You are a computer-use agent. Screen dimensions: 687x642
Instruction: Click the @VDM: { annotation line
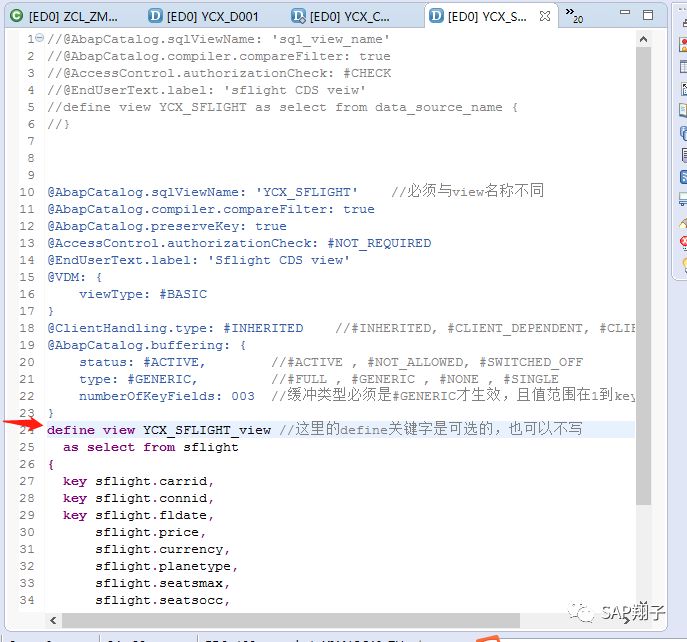coord(74,277)
